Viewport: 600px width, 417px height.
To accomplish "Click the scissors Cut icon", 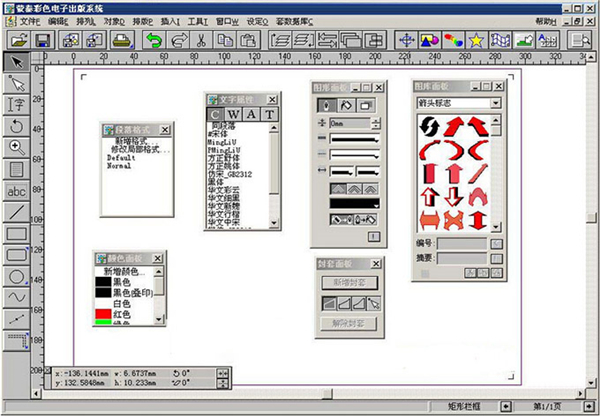I will (x=201, y=40).
